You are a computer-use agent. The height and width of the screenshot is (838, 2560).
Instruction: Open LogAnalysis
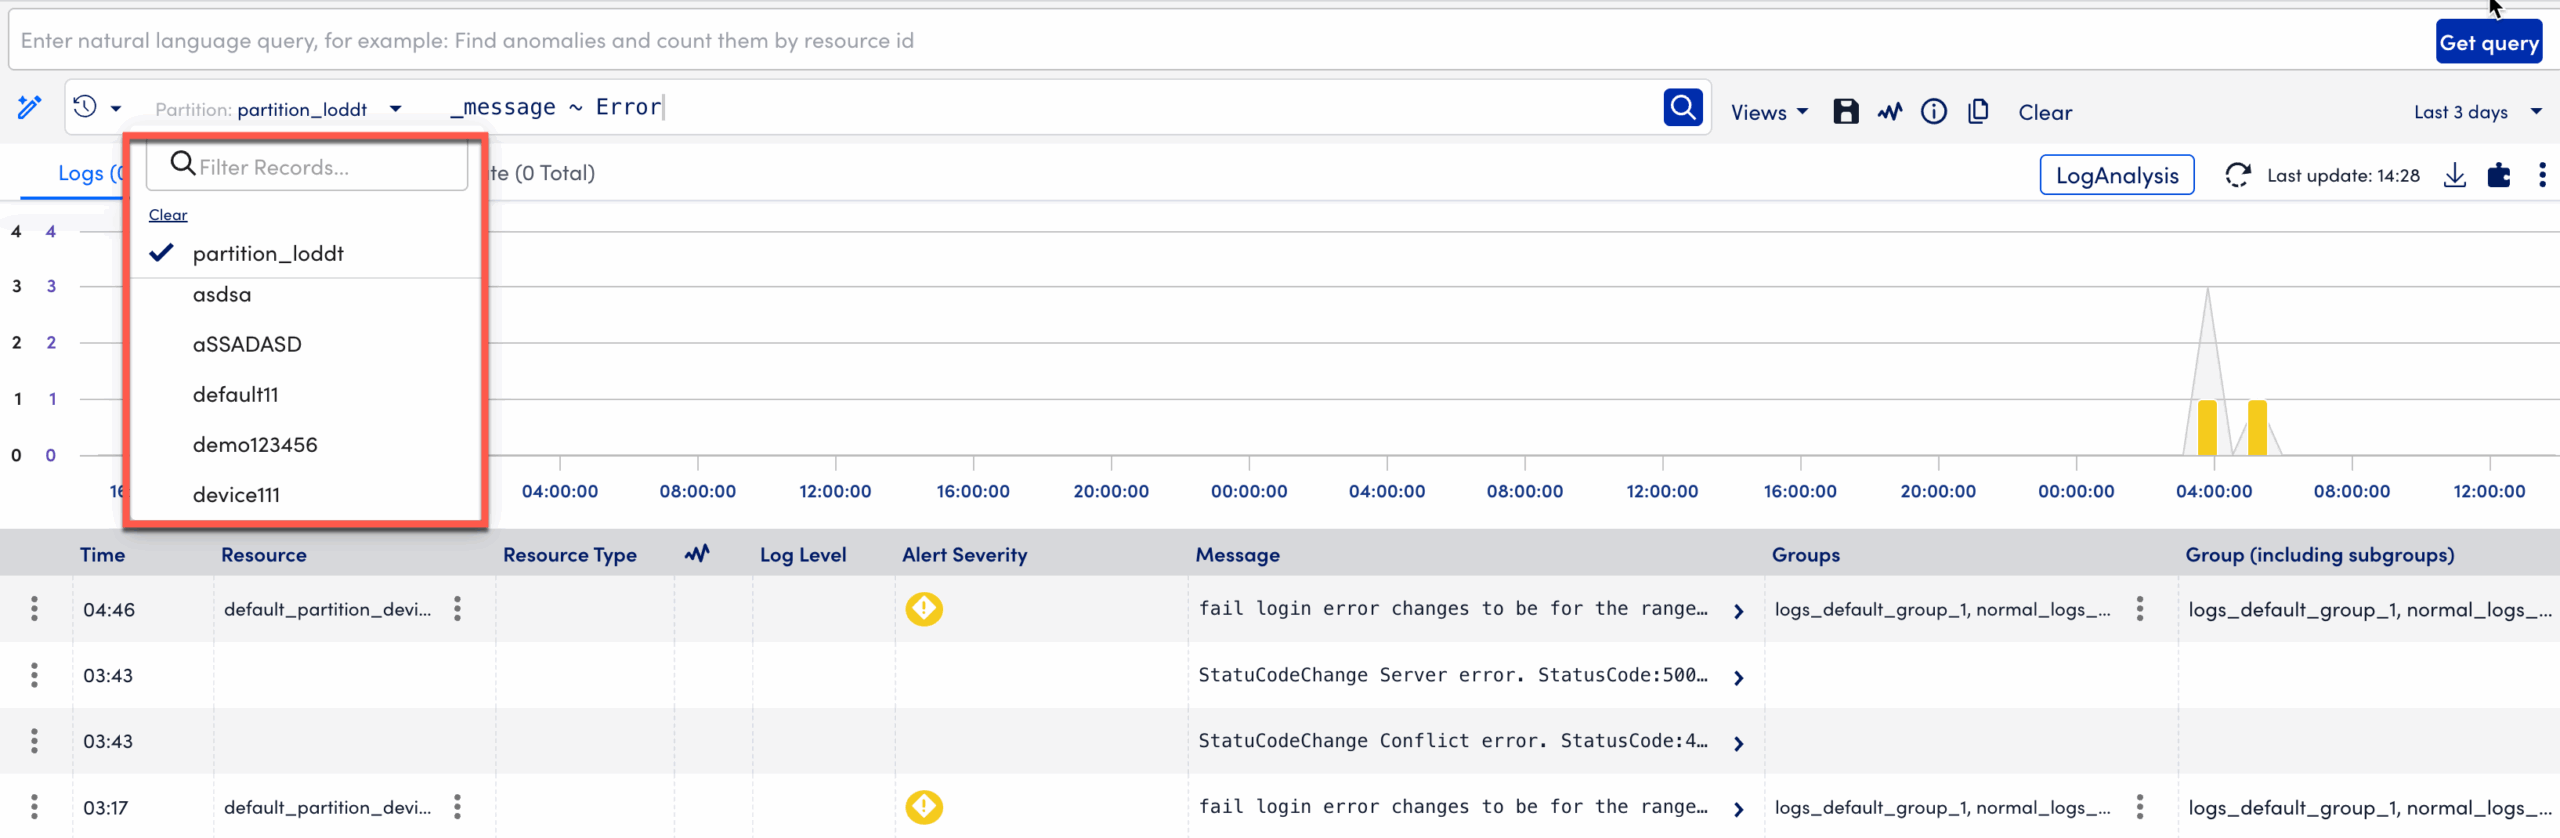2117,175
